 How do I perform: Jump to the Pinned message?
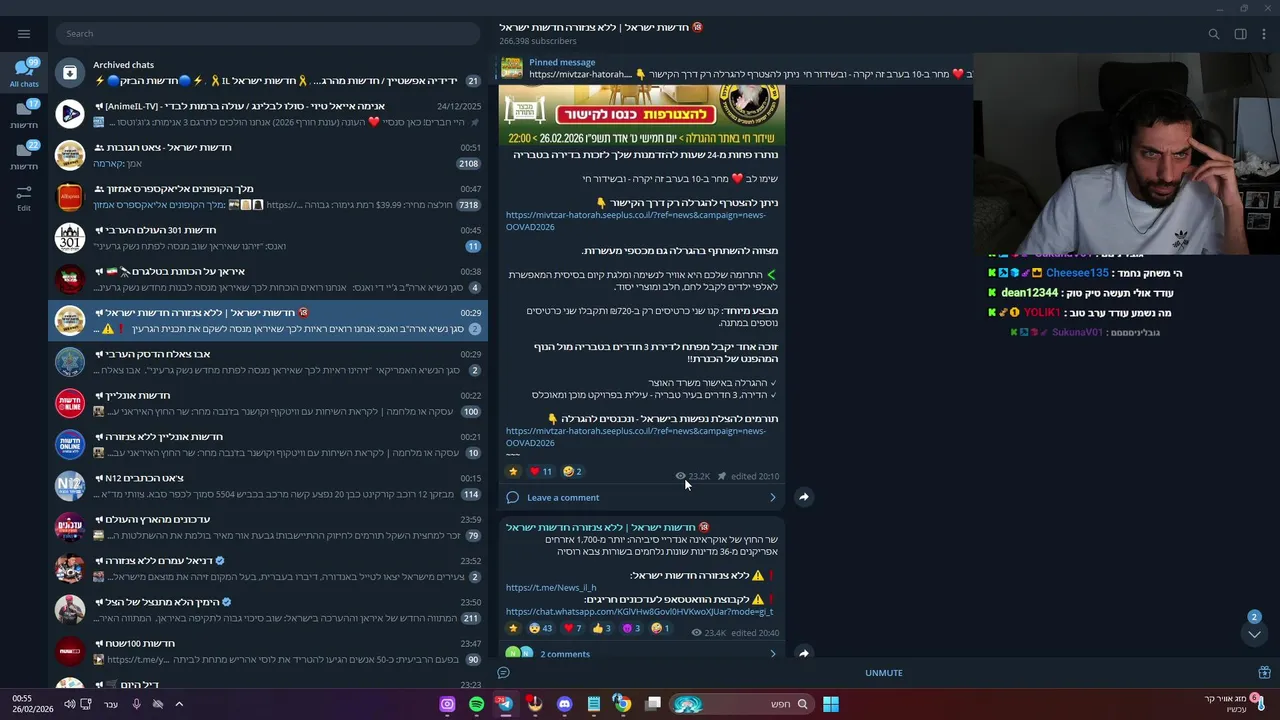(735, 68)
